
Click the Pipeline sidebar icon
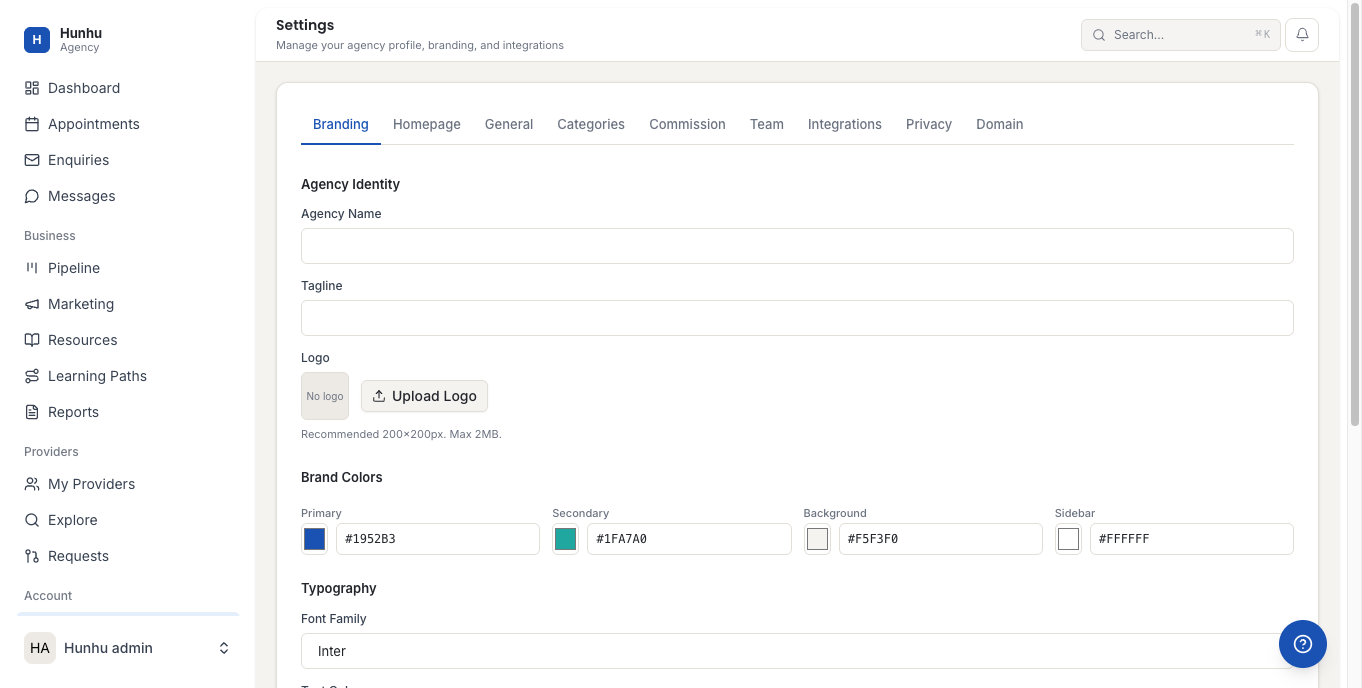pyautogui.click(x=32, y=268)
